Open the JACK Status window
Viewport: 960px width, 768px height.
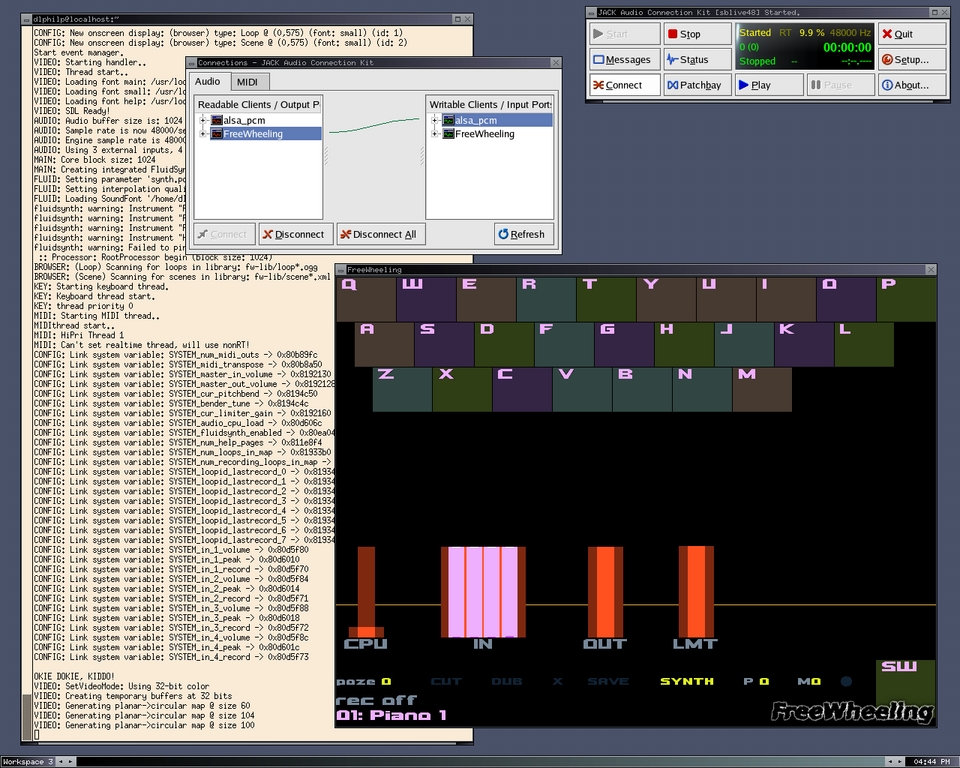[696, 60]
